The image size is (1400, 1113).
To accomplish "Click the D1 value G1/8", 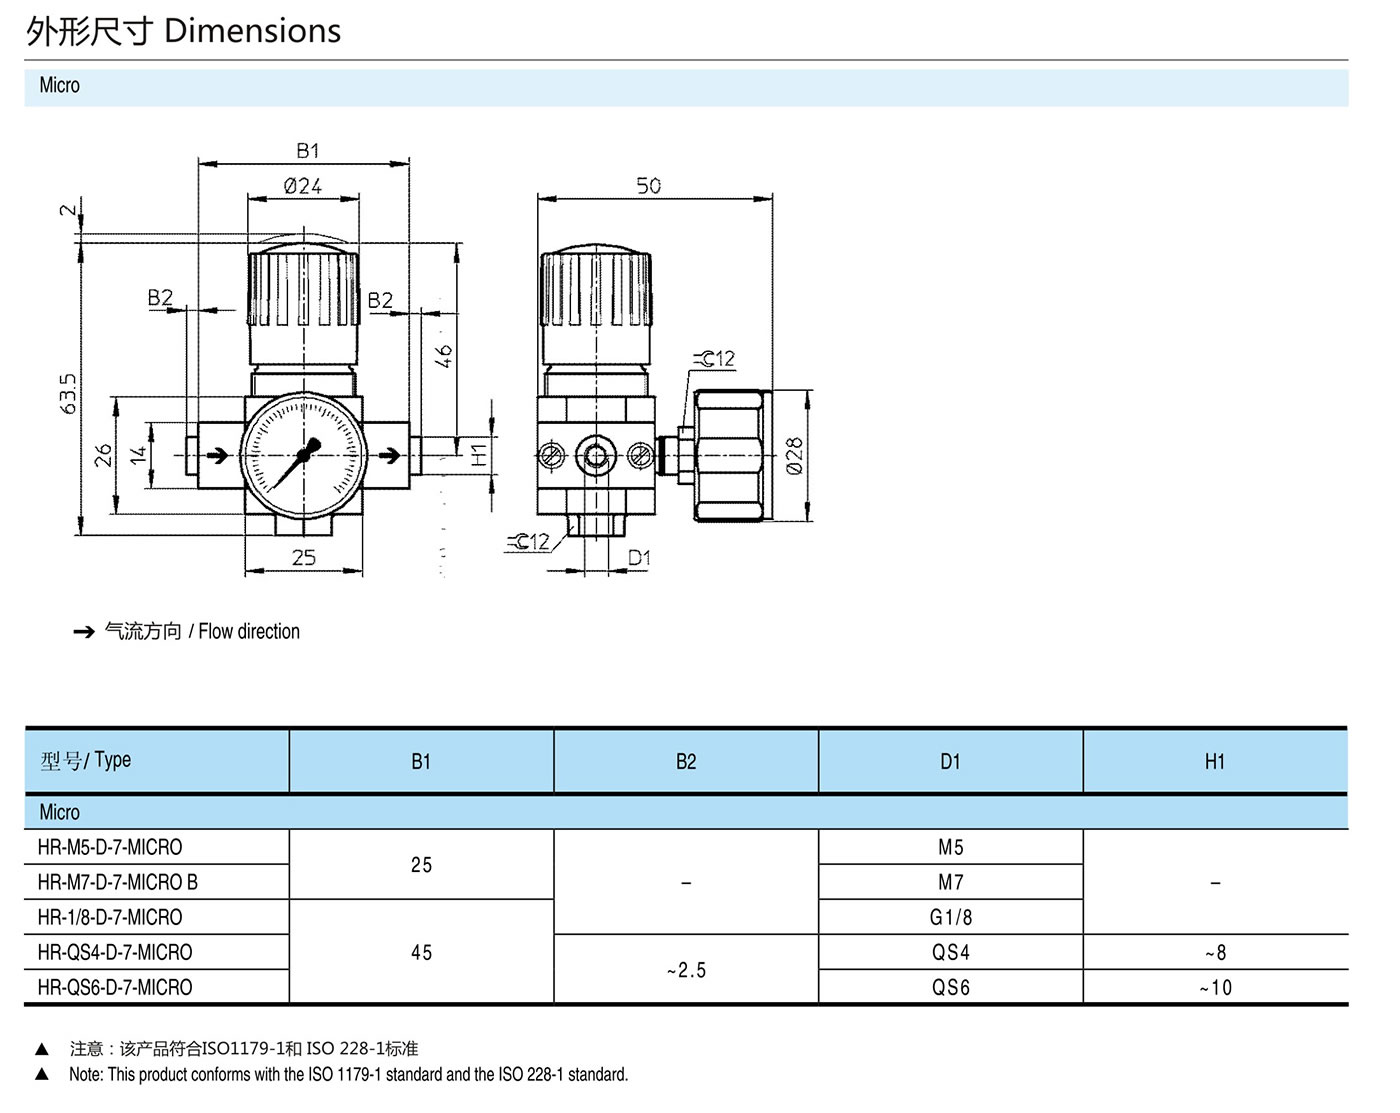I will click(x=950, y=917).
